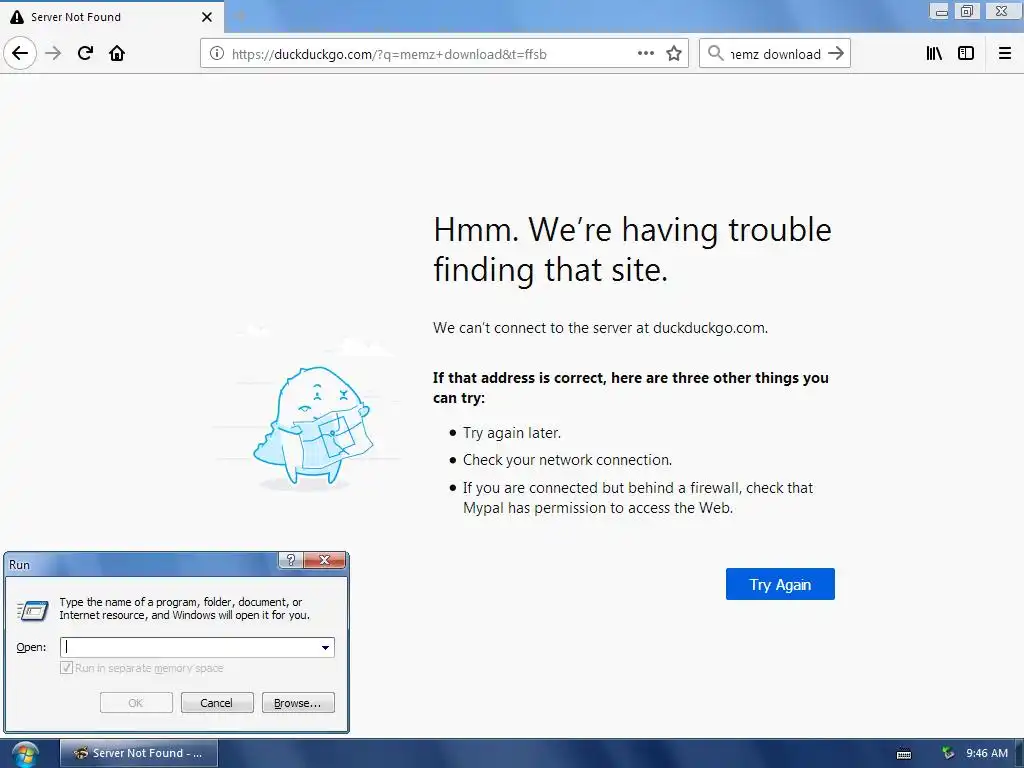This screenshot has height=768, width=1024.
Task: Reload the current page
Action: point(85,54)
